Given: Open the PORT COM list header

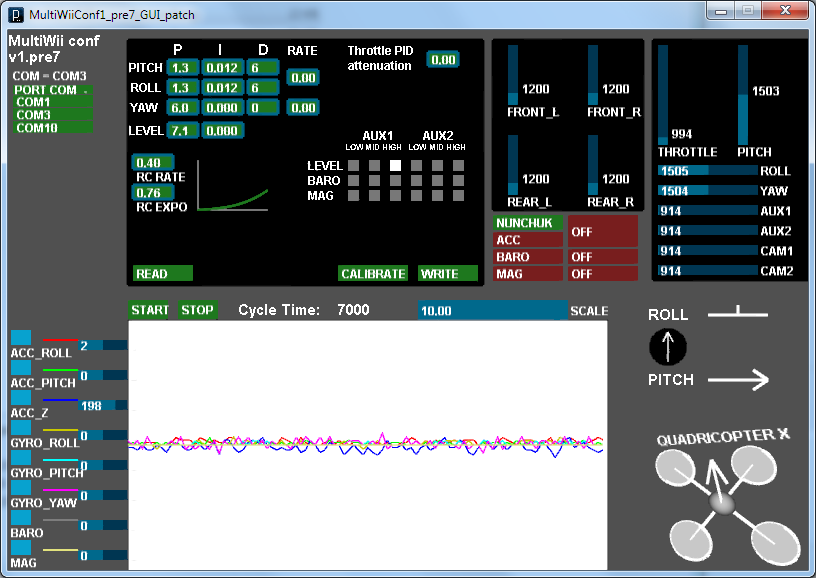Looking at the screenshot, I should tap(53, 90).
